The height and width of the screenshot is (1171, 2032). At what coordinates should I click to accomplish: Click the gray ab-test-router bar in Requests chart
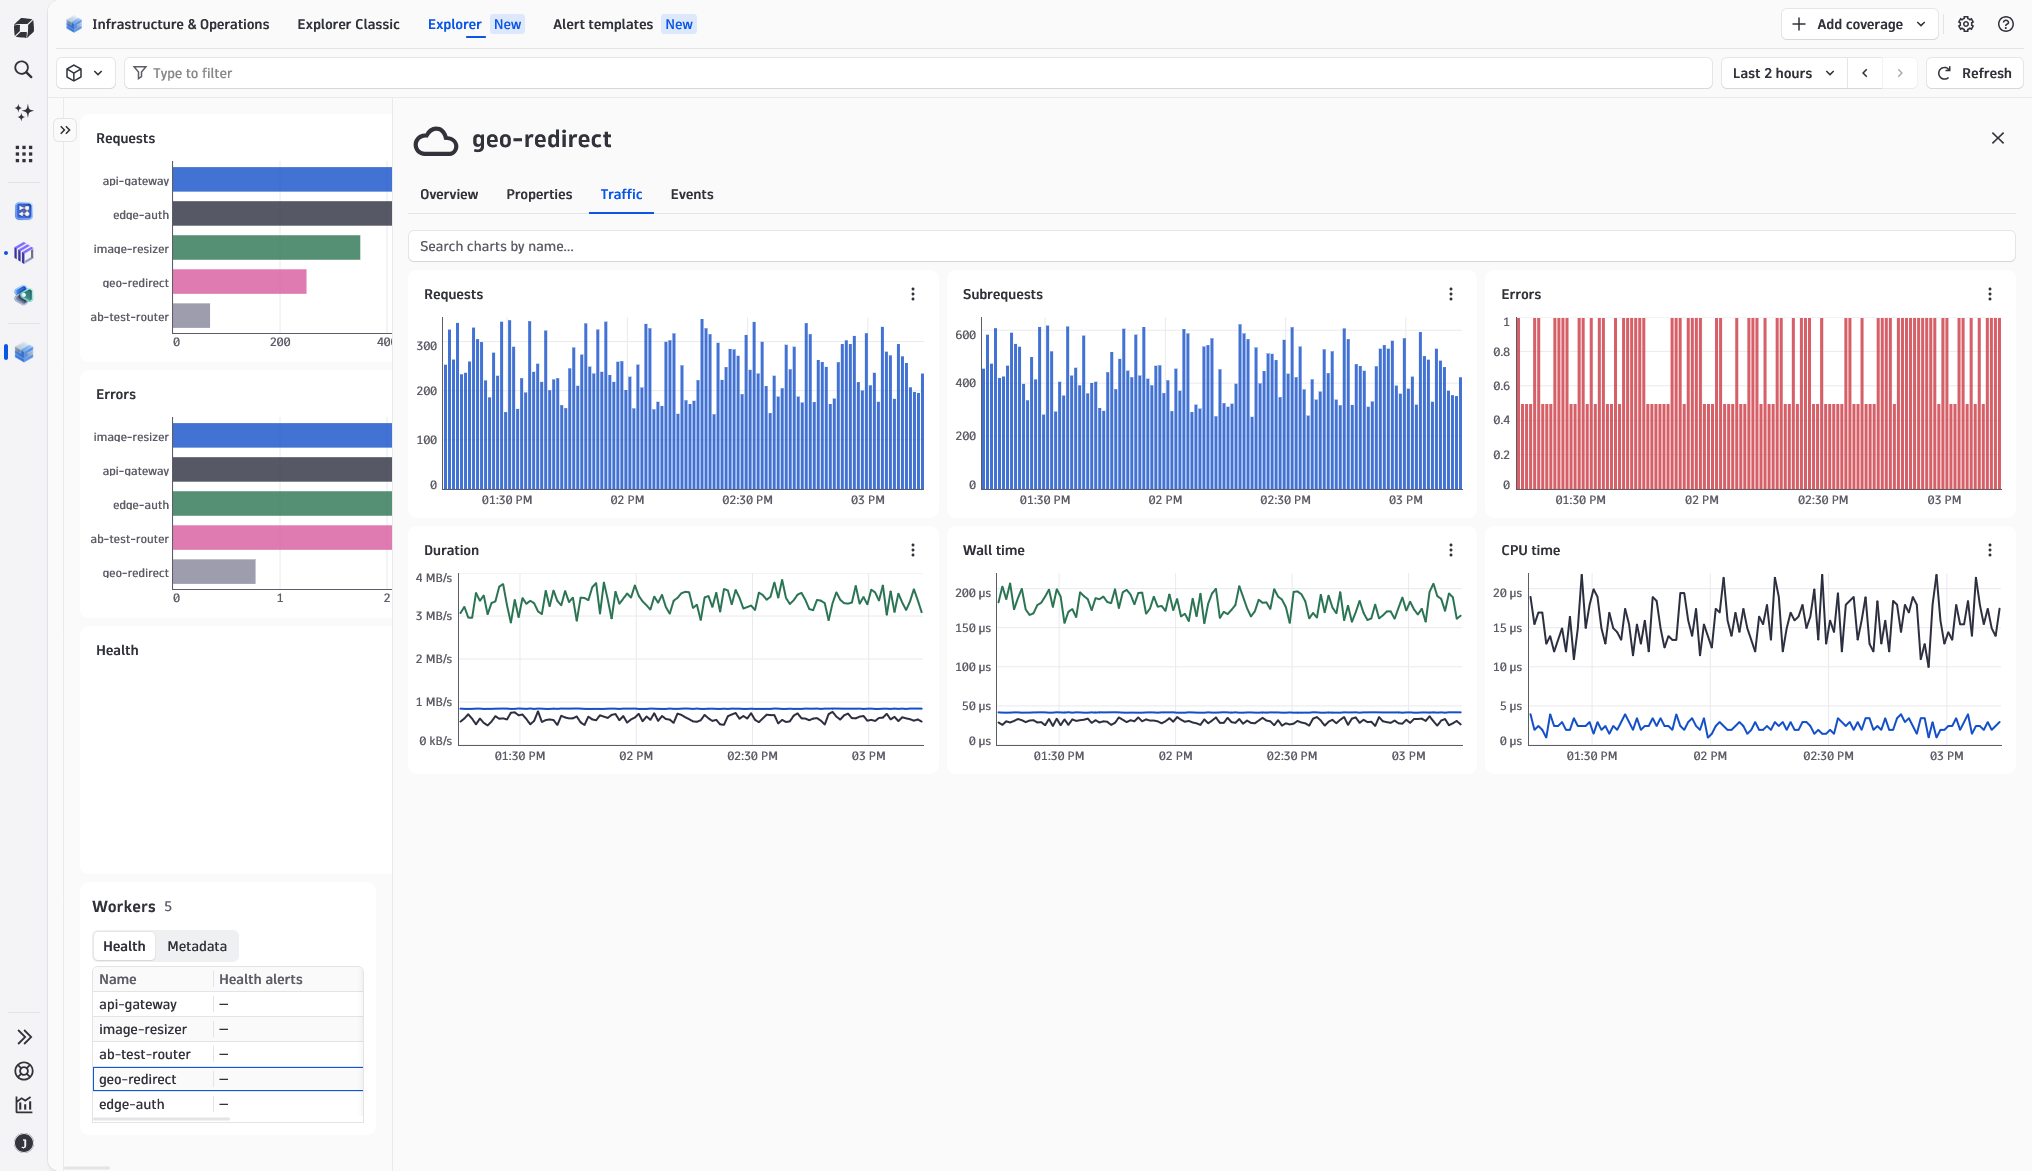point(192,316)
